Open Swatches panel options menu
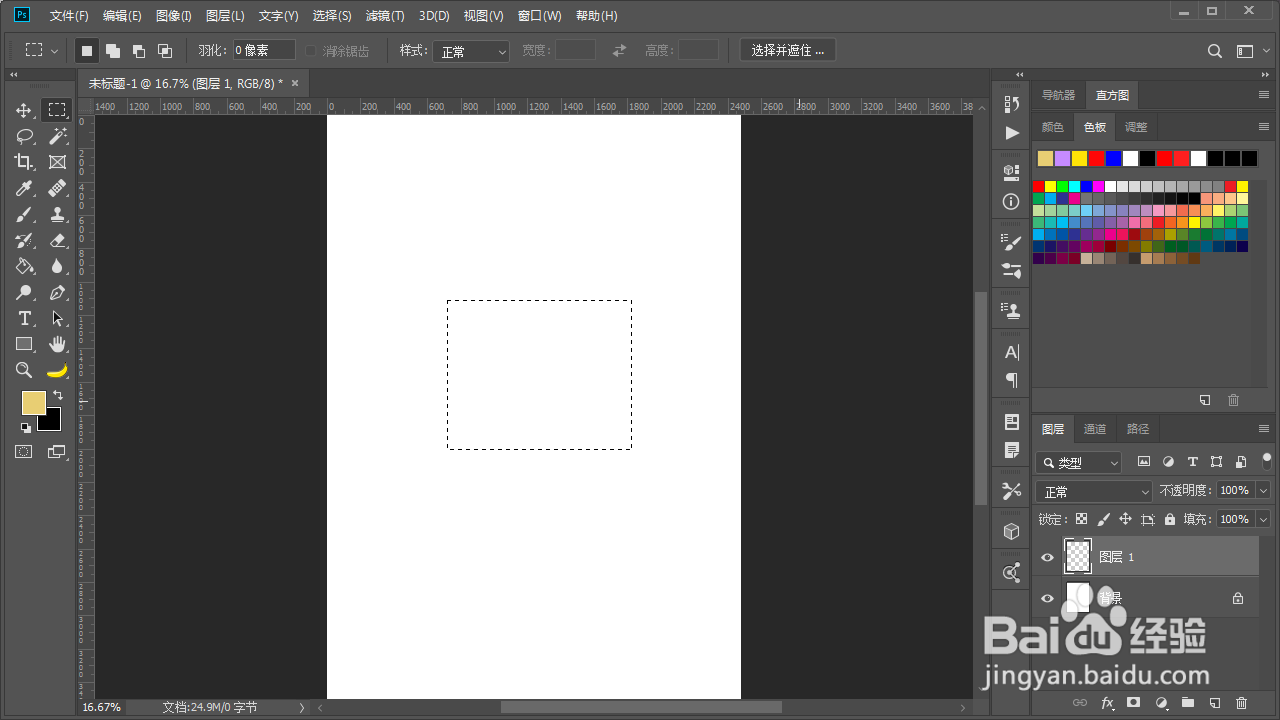Viewport: 1280px width, 720px height. click(x=1264, y=127)
